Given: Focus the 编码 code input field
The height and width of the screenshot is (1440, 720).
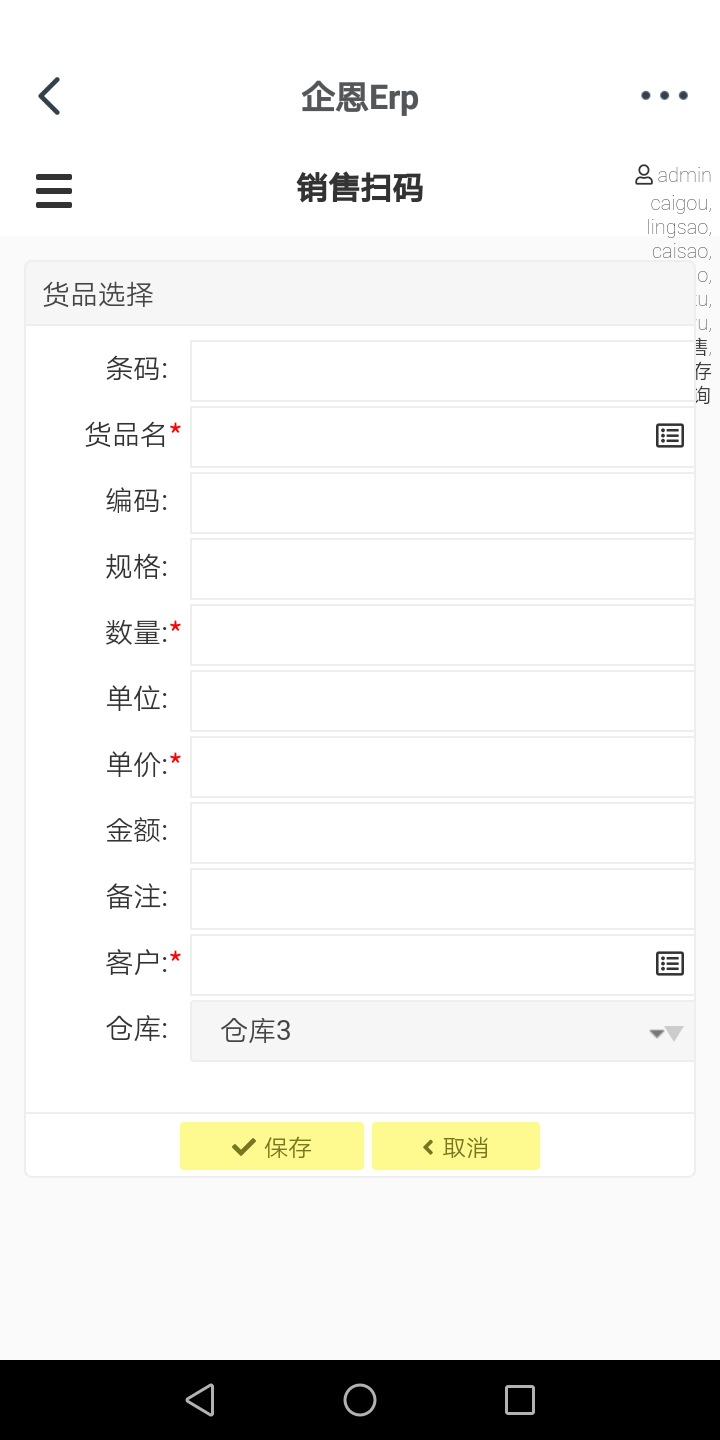Looking at the screenshot, I should (440, 503).
